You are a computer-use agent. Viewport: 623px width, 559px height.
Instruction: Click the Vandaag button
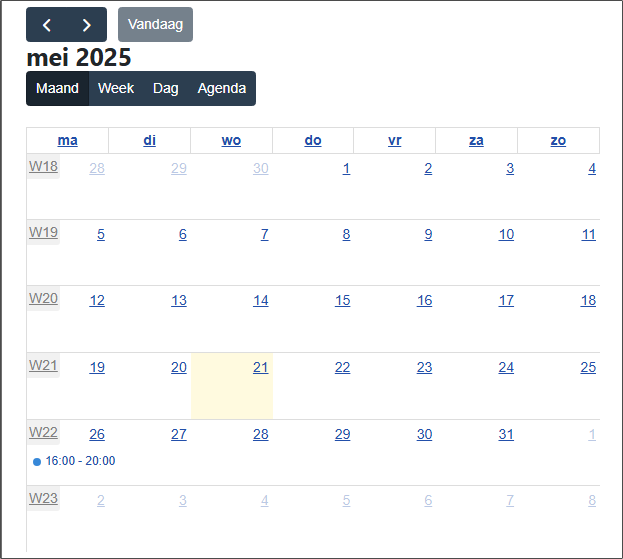tap(155, 25)
